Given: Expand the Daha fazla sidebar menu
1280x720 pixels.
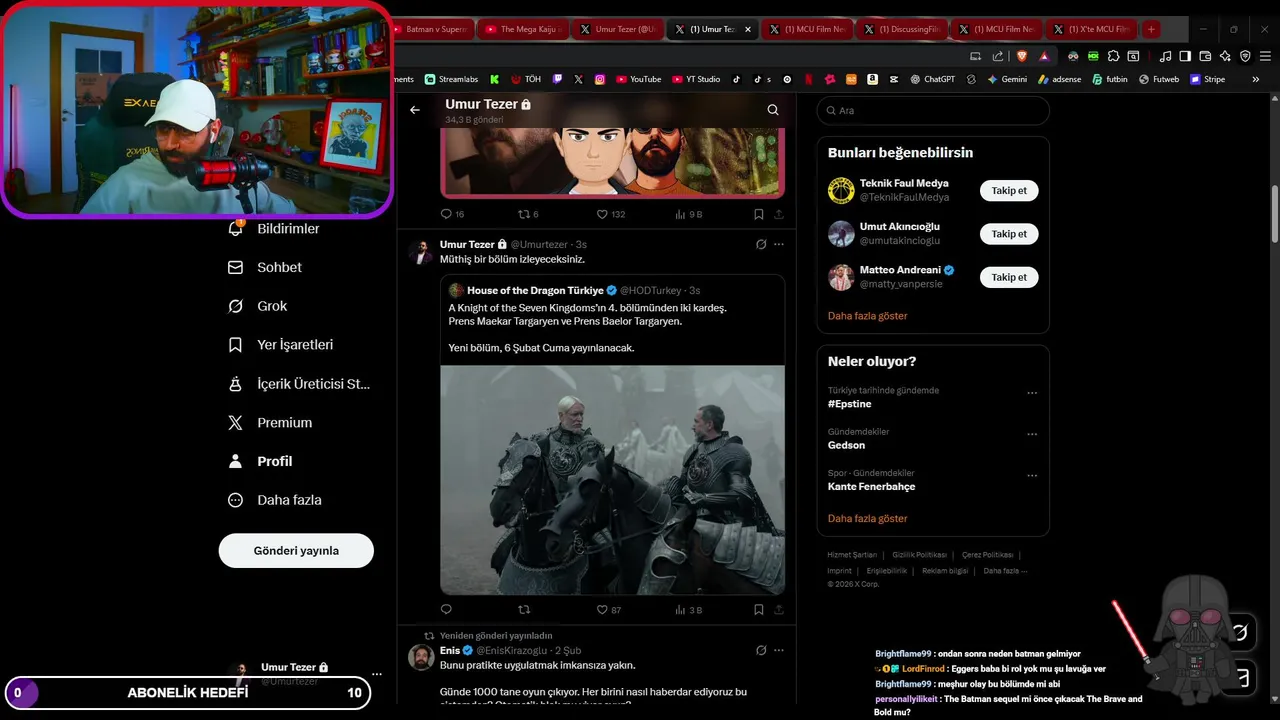Looking at the screenshot, I should point(275,500).
